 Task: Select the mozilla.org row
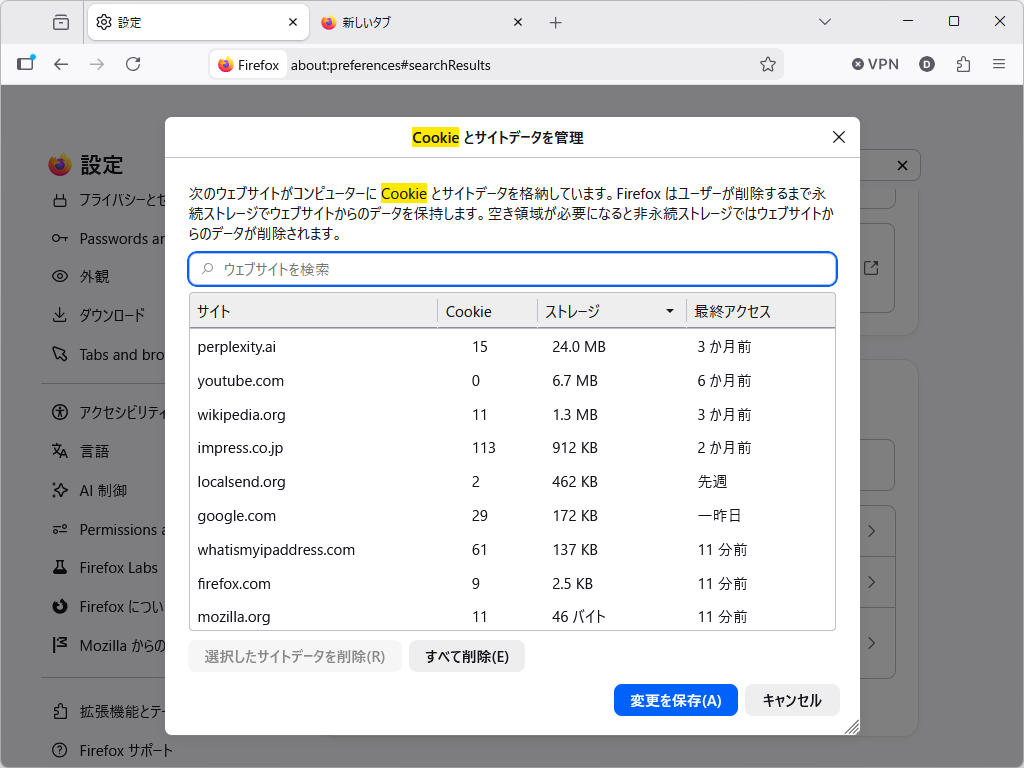513,616
